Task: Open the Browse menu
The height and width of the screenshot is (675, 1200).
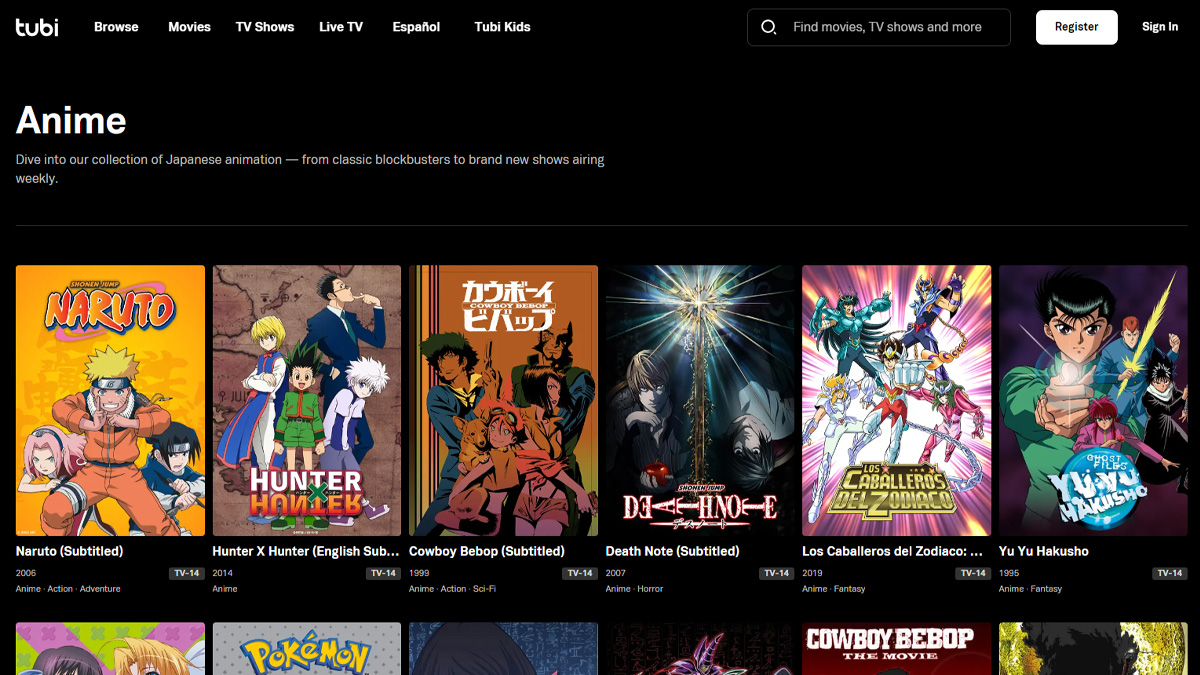Action: (116, 27)
